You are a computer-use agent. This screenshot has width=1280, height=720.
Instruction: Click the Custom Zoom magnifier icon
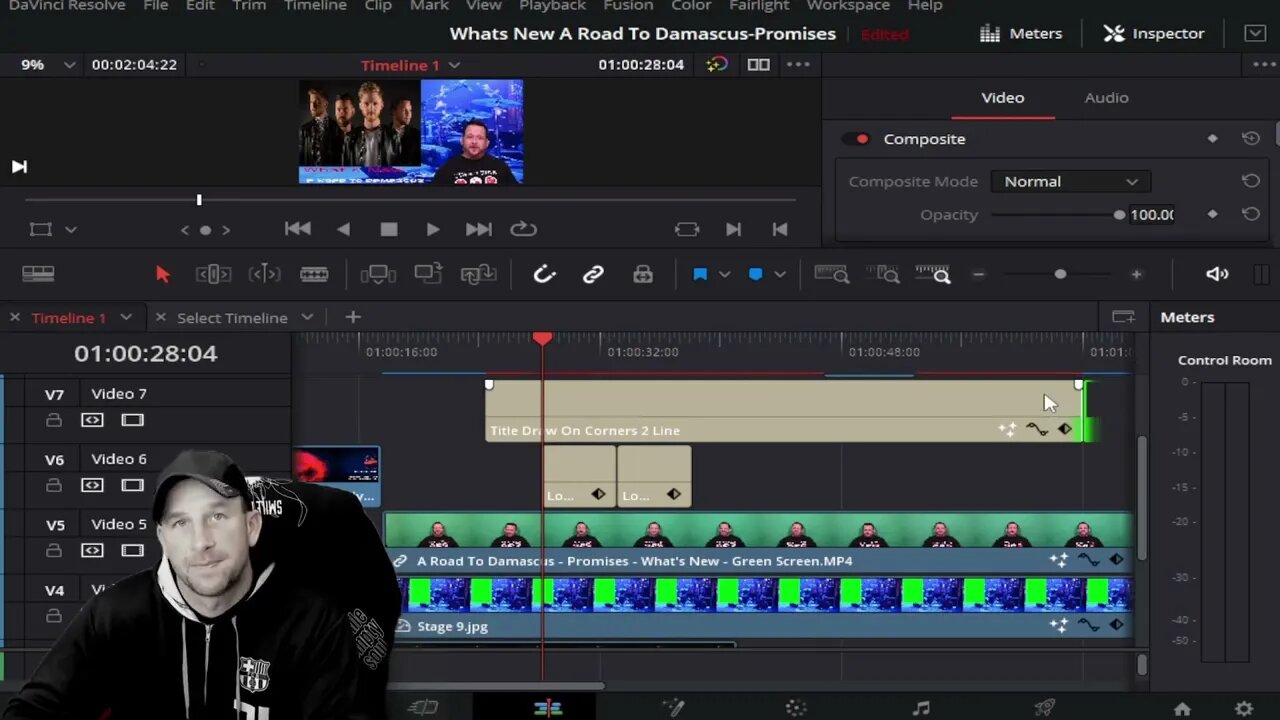pos(933,274)
